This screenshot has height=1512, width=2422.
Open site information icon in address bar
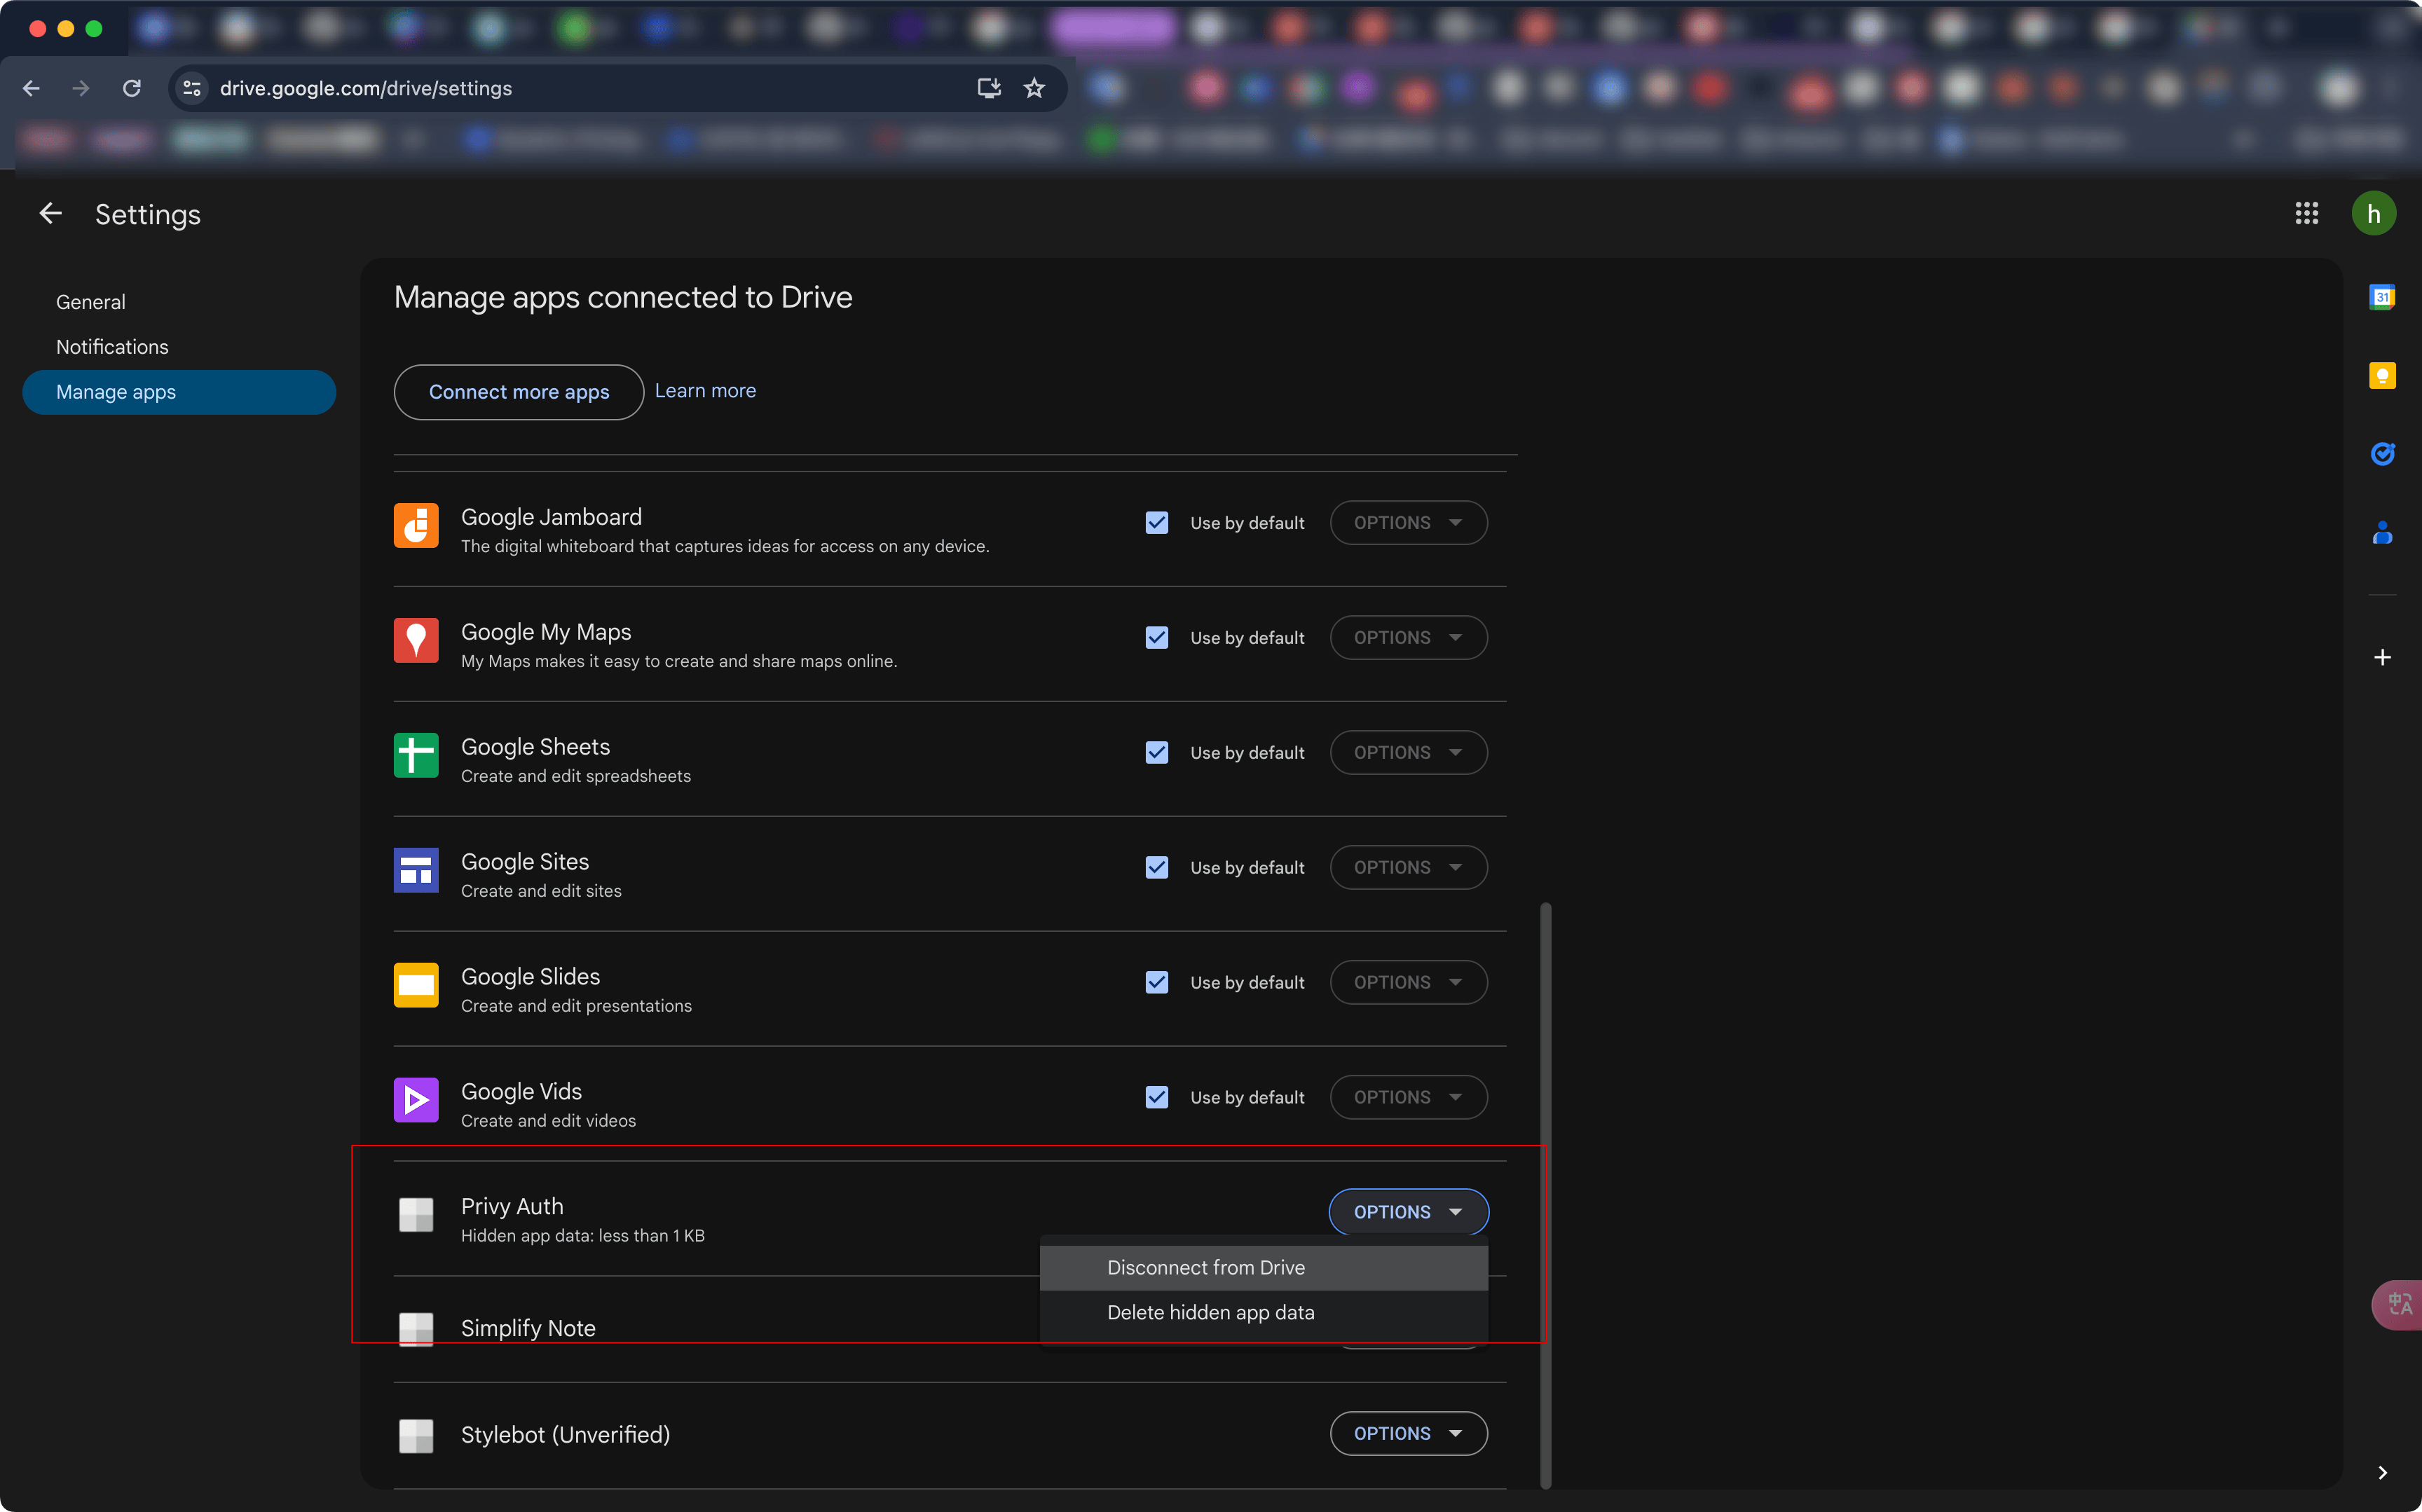coord(192,88)
